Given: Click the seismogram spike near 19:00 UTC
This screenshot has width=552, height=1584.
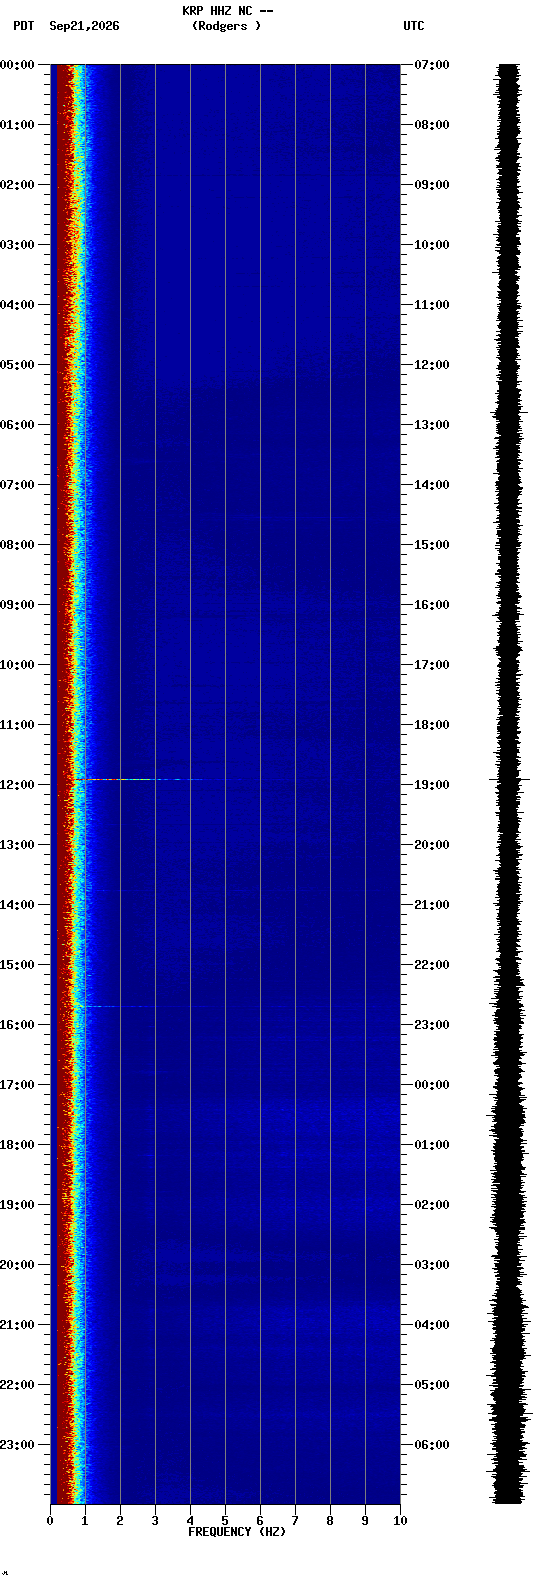Looking at the screenshot, I should point(509,778).
